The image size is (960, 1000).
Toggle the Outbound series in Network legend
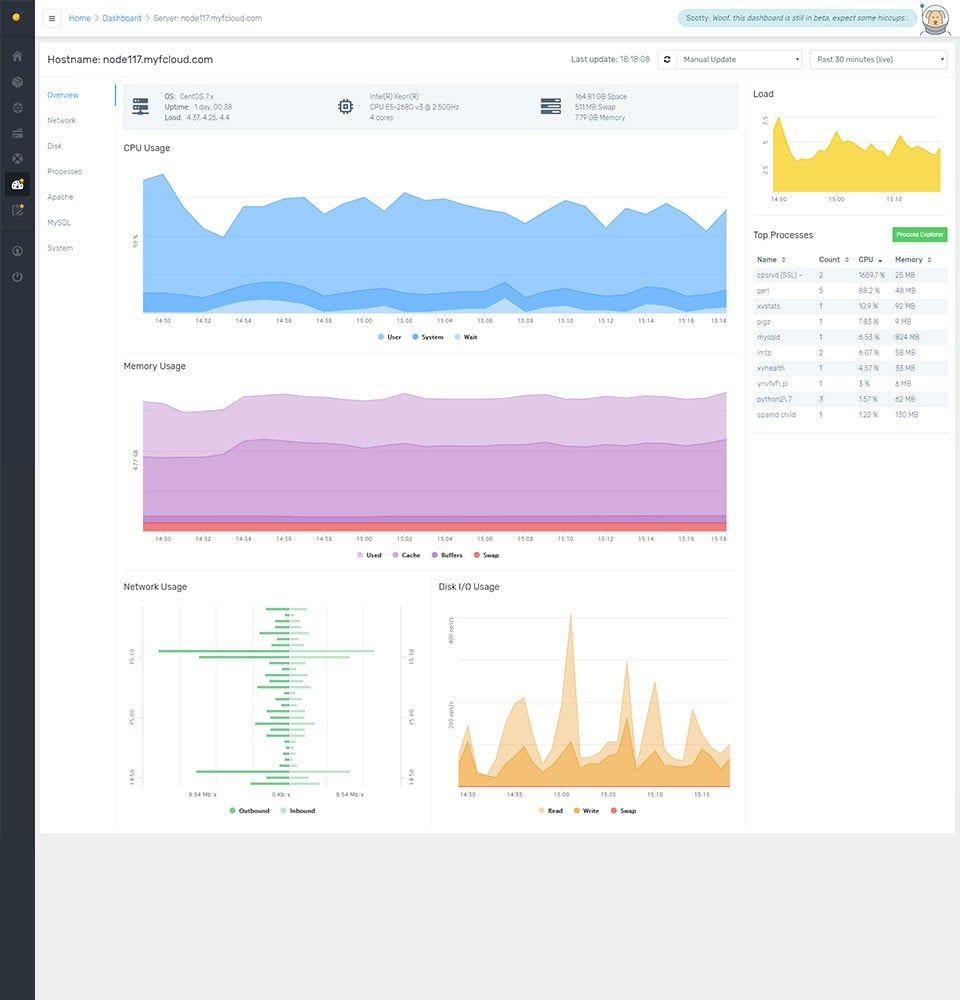click(x=248, y=811)
